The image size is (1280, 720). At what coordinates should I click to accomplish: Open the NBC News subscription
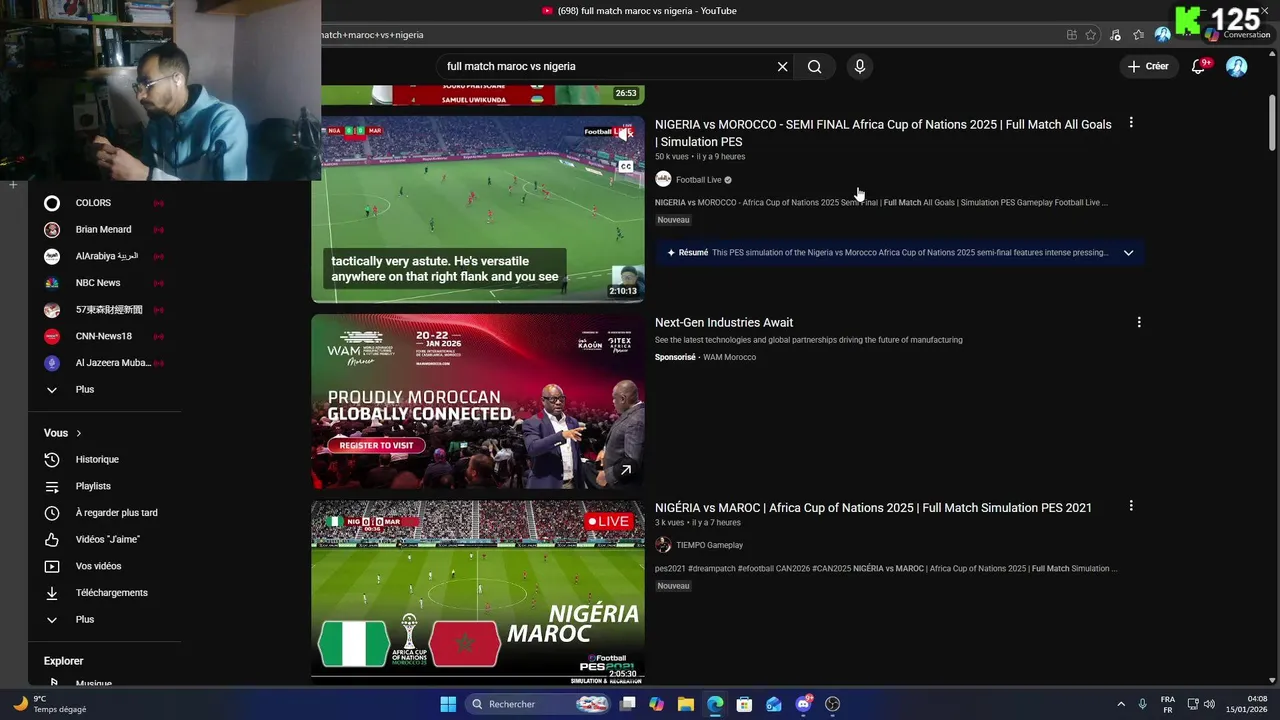(104, 283)
